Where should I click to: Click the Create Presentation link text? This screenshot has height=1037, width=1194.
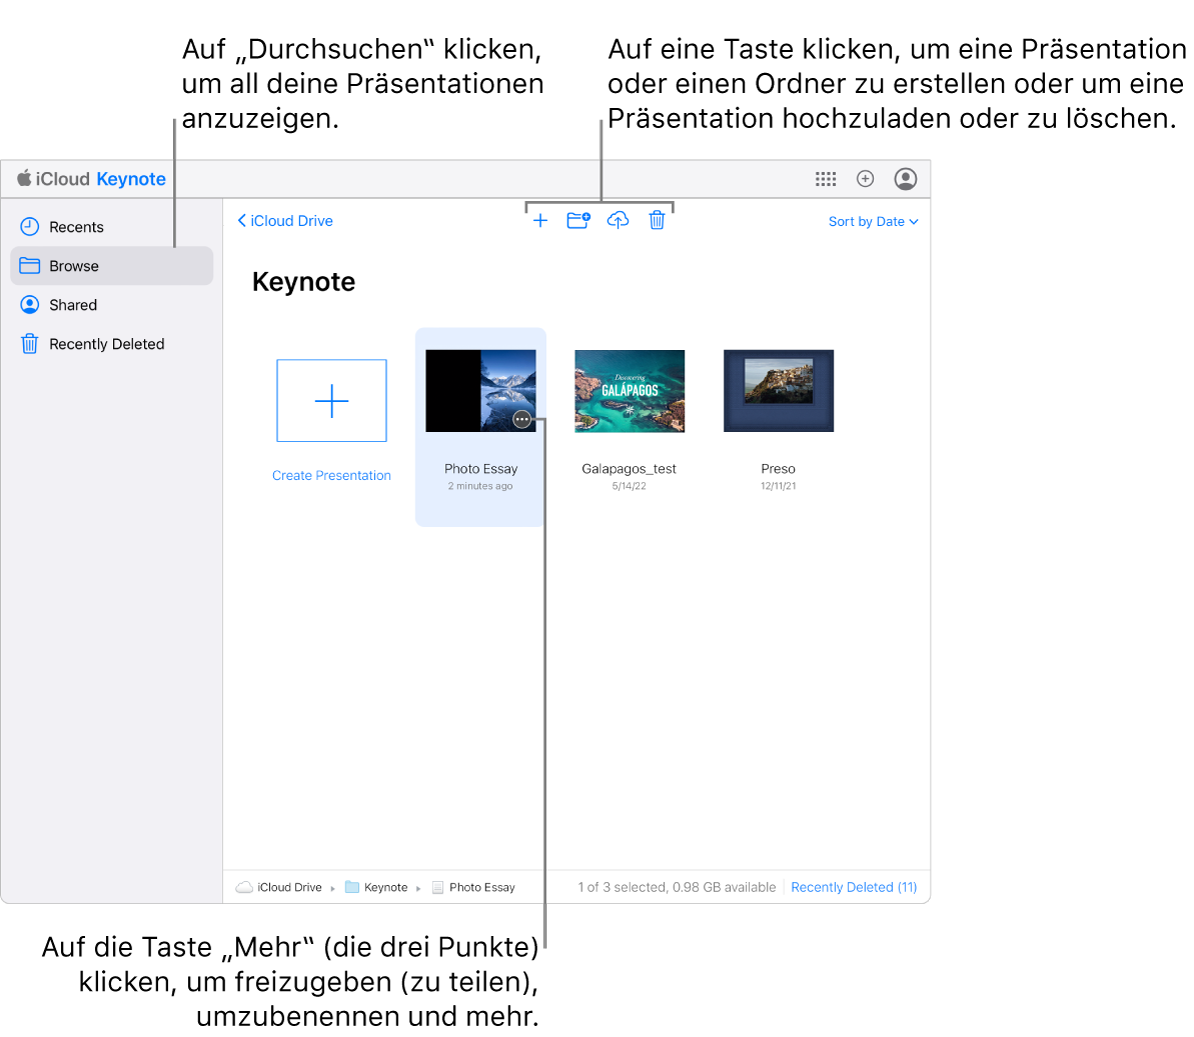pos(331,475)
